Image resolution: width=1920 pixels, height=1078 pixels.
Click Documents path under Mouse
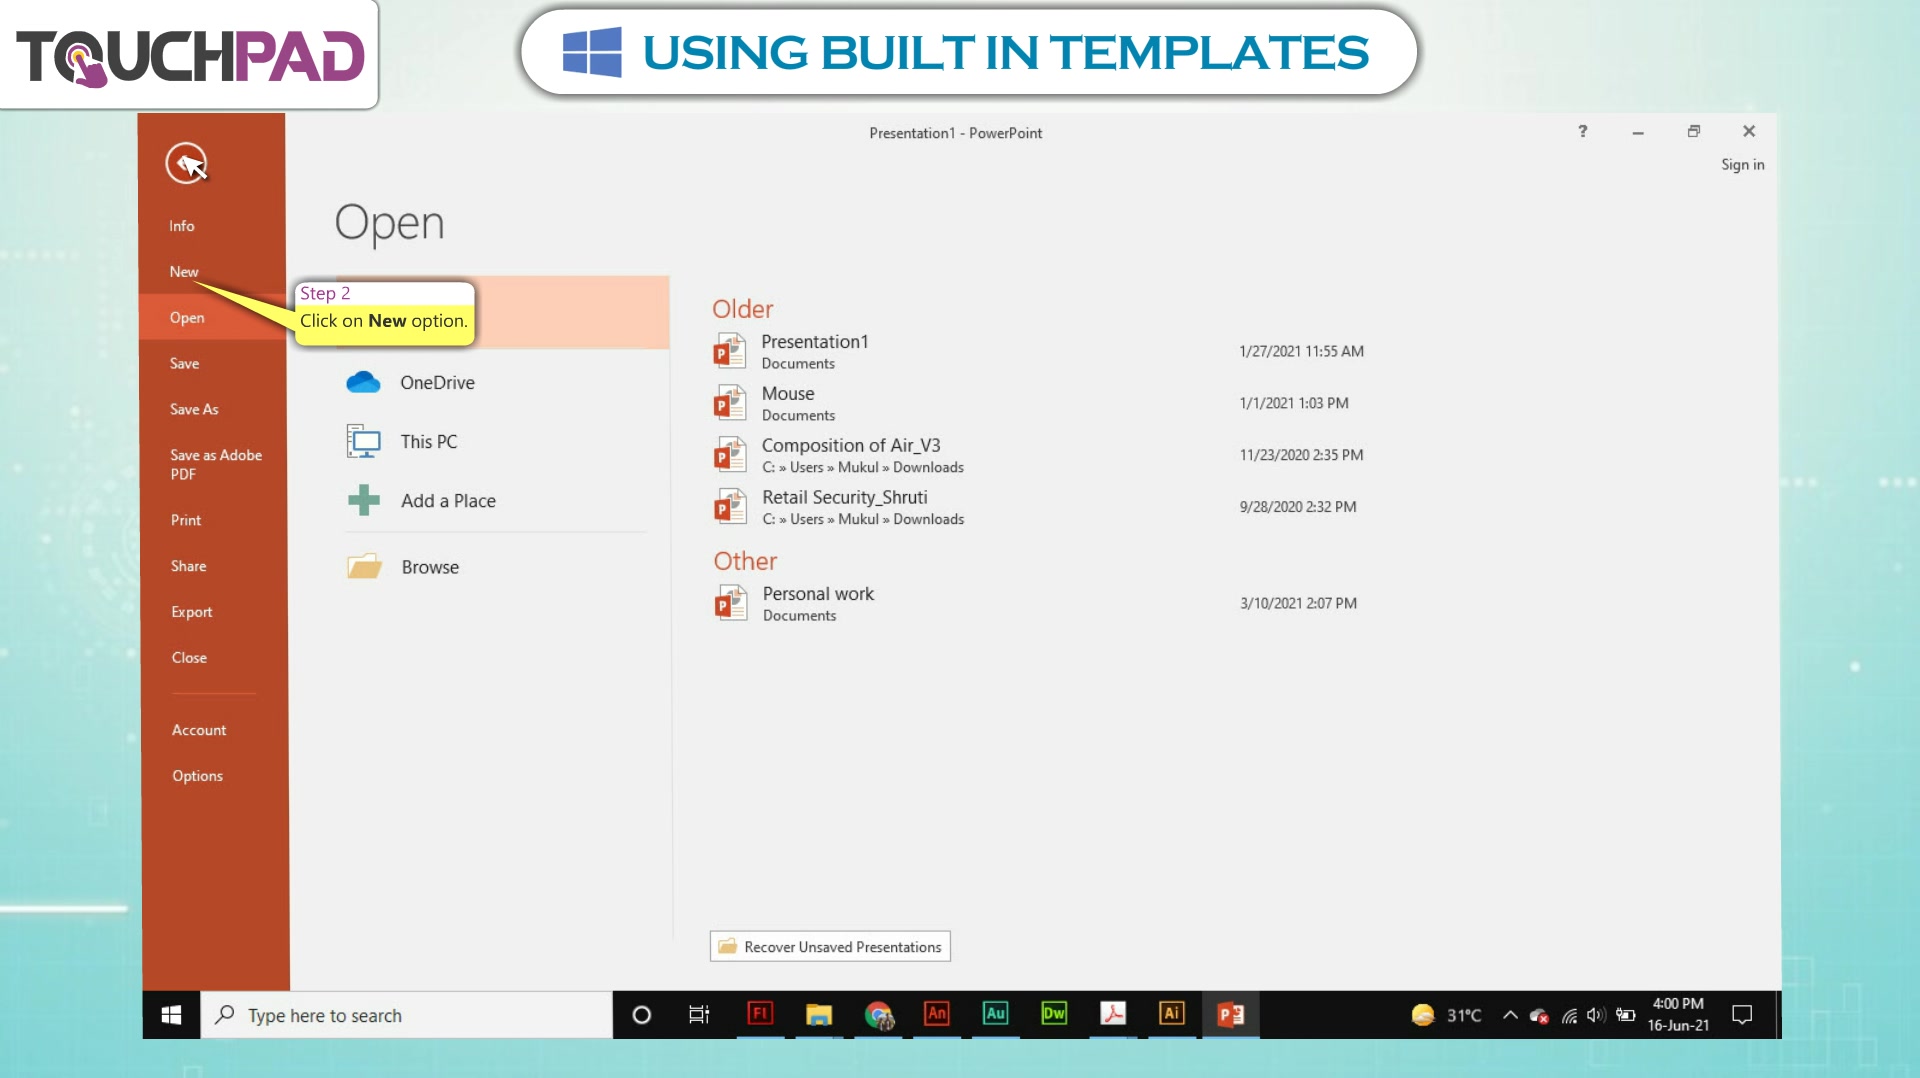coord(798,416)
